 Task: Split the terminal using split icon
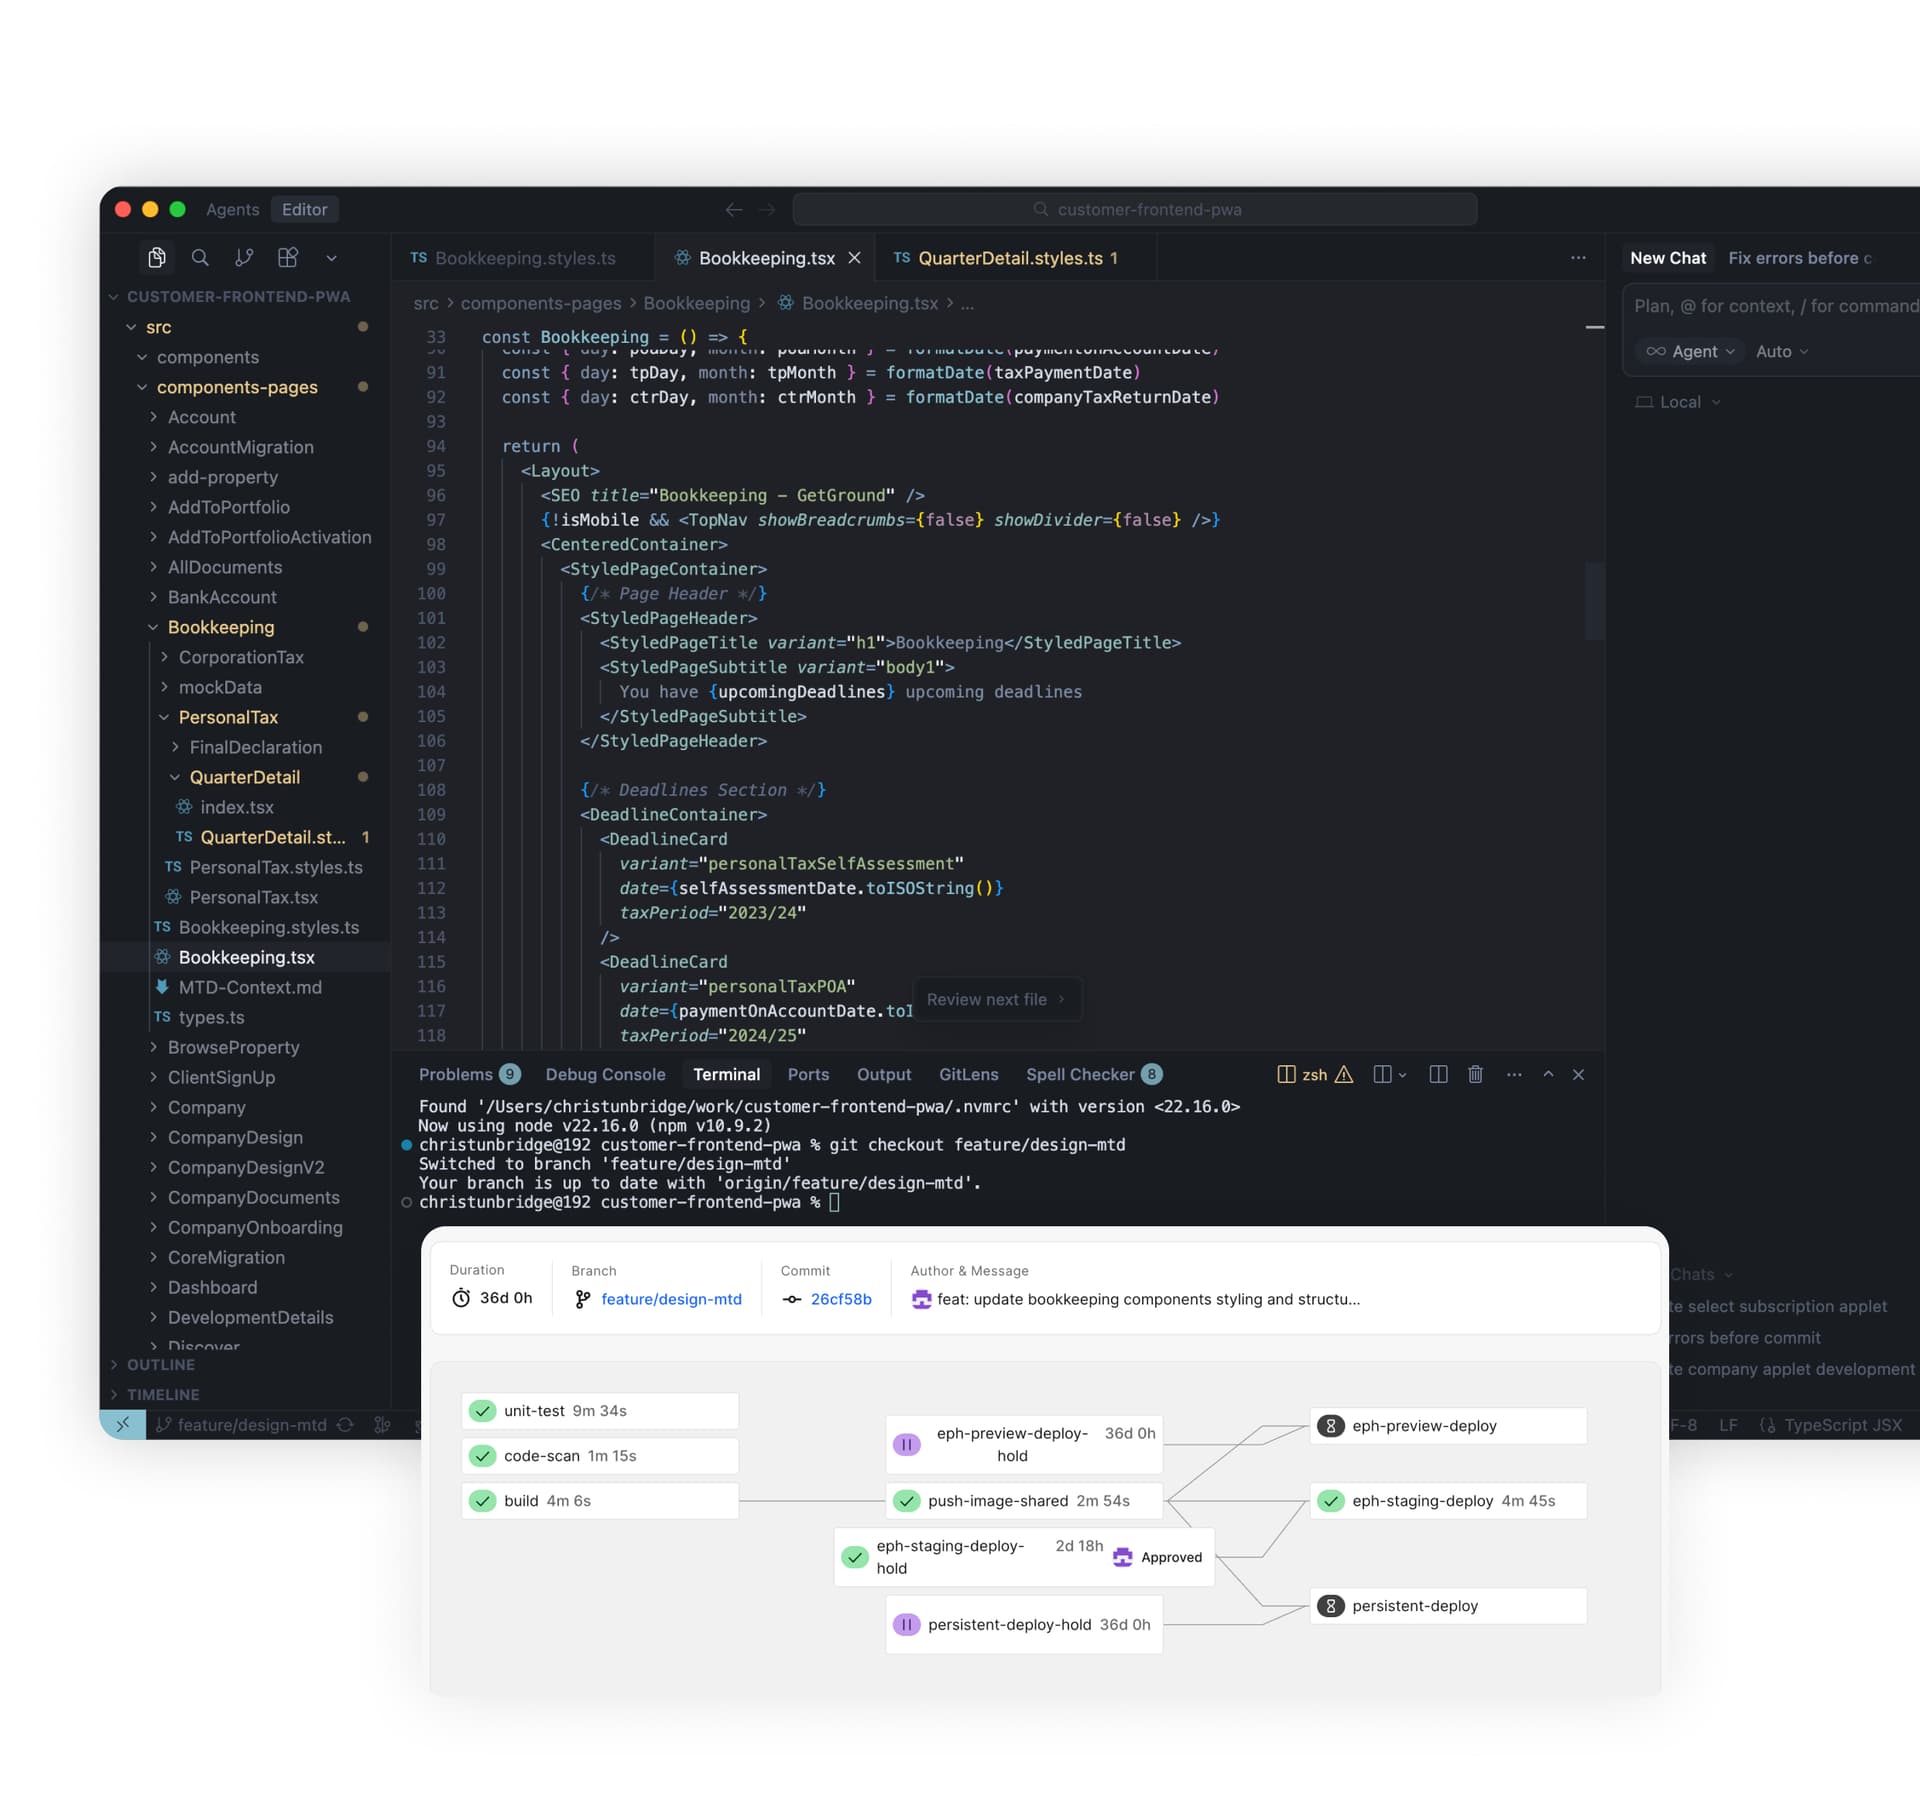pos(1438,1074)
